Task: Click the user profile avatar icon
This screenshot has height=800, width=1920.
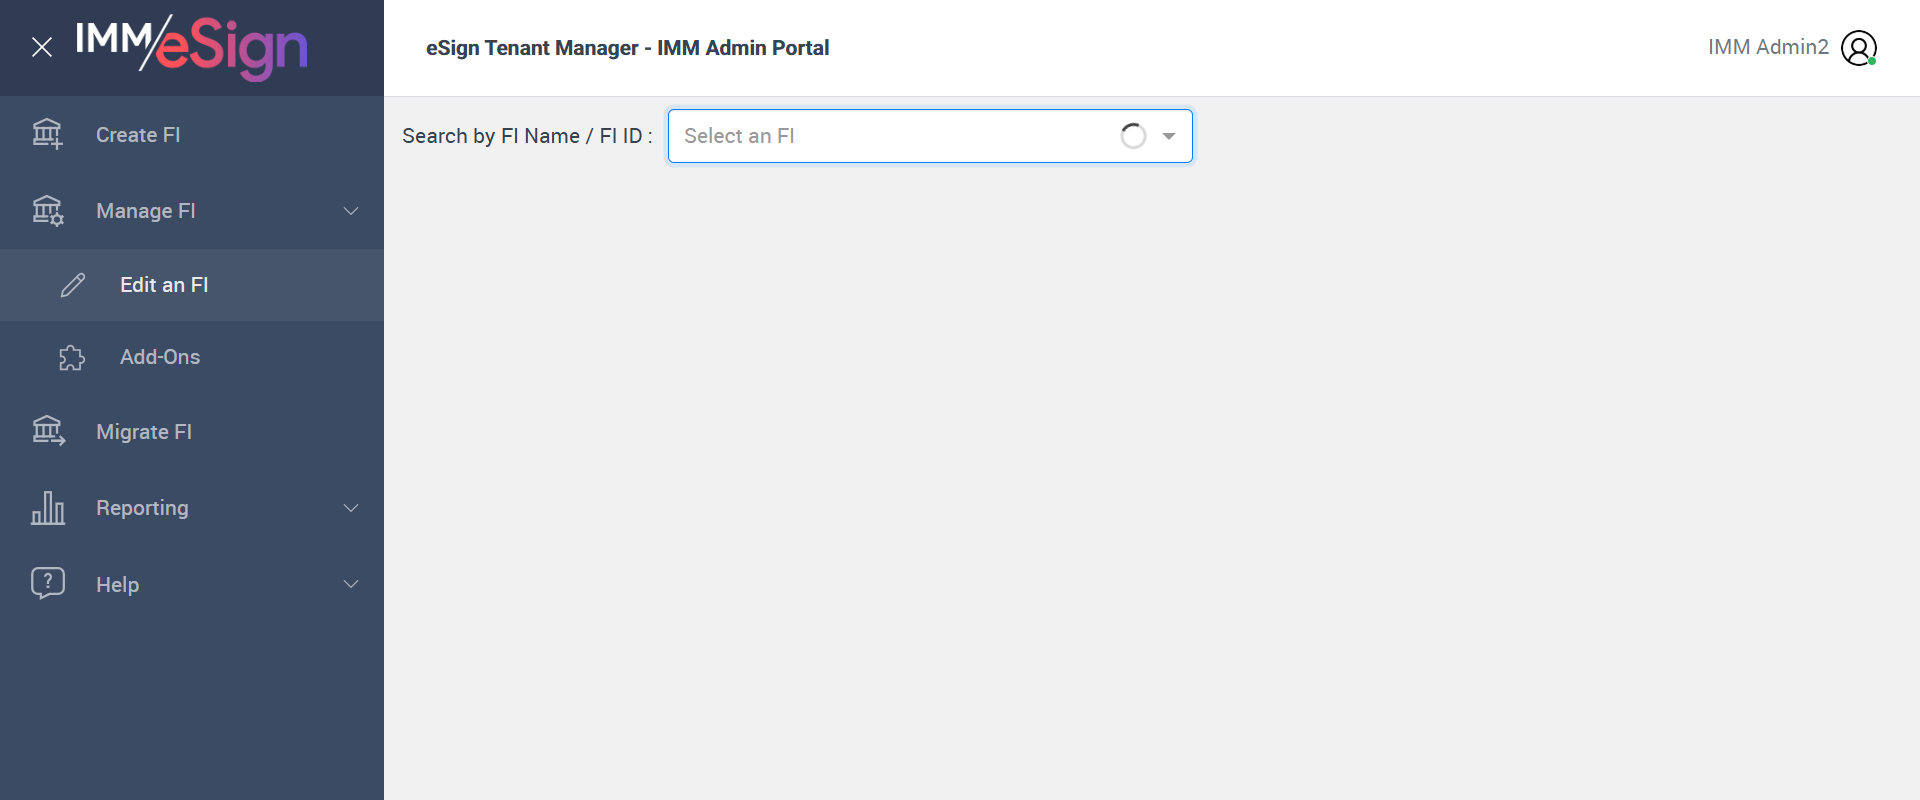Action: 1859,48
